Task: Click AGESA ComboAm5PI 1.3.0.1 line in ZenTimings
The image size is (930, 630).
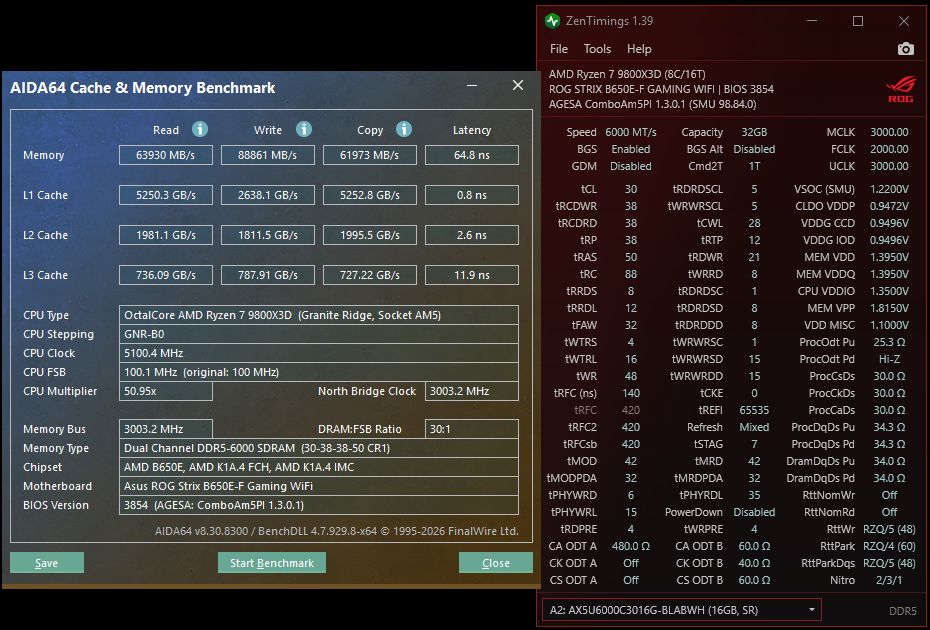Action: 652,104
